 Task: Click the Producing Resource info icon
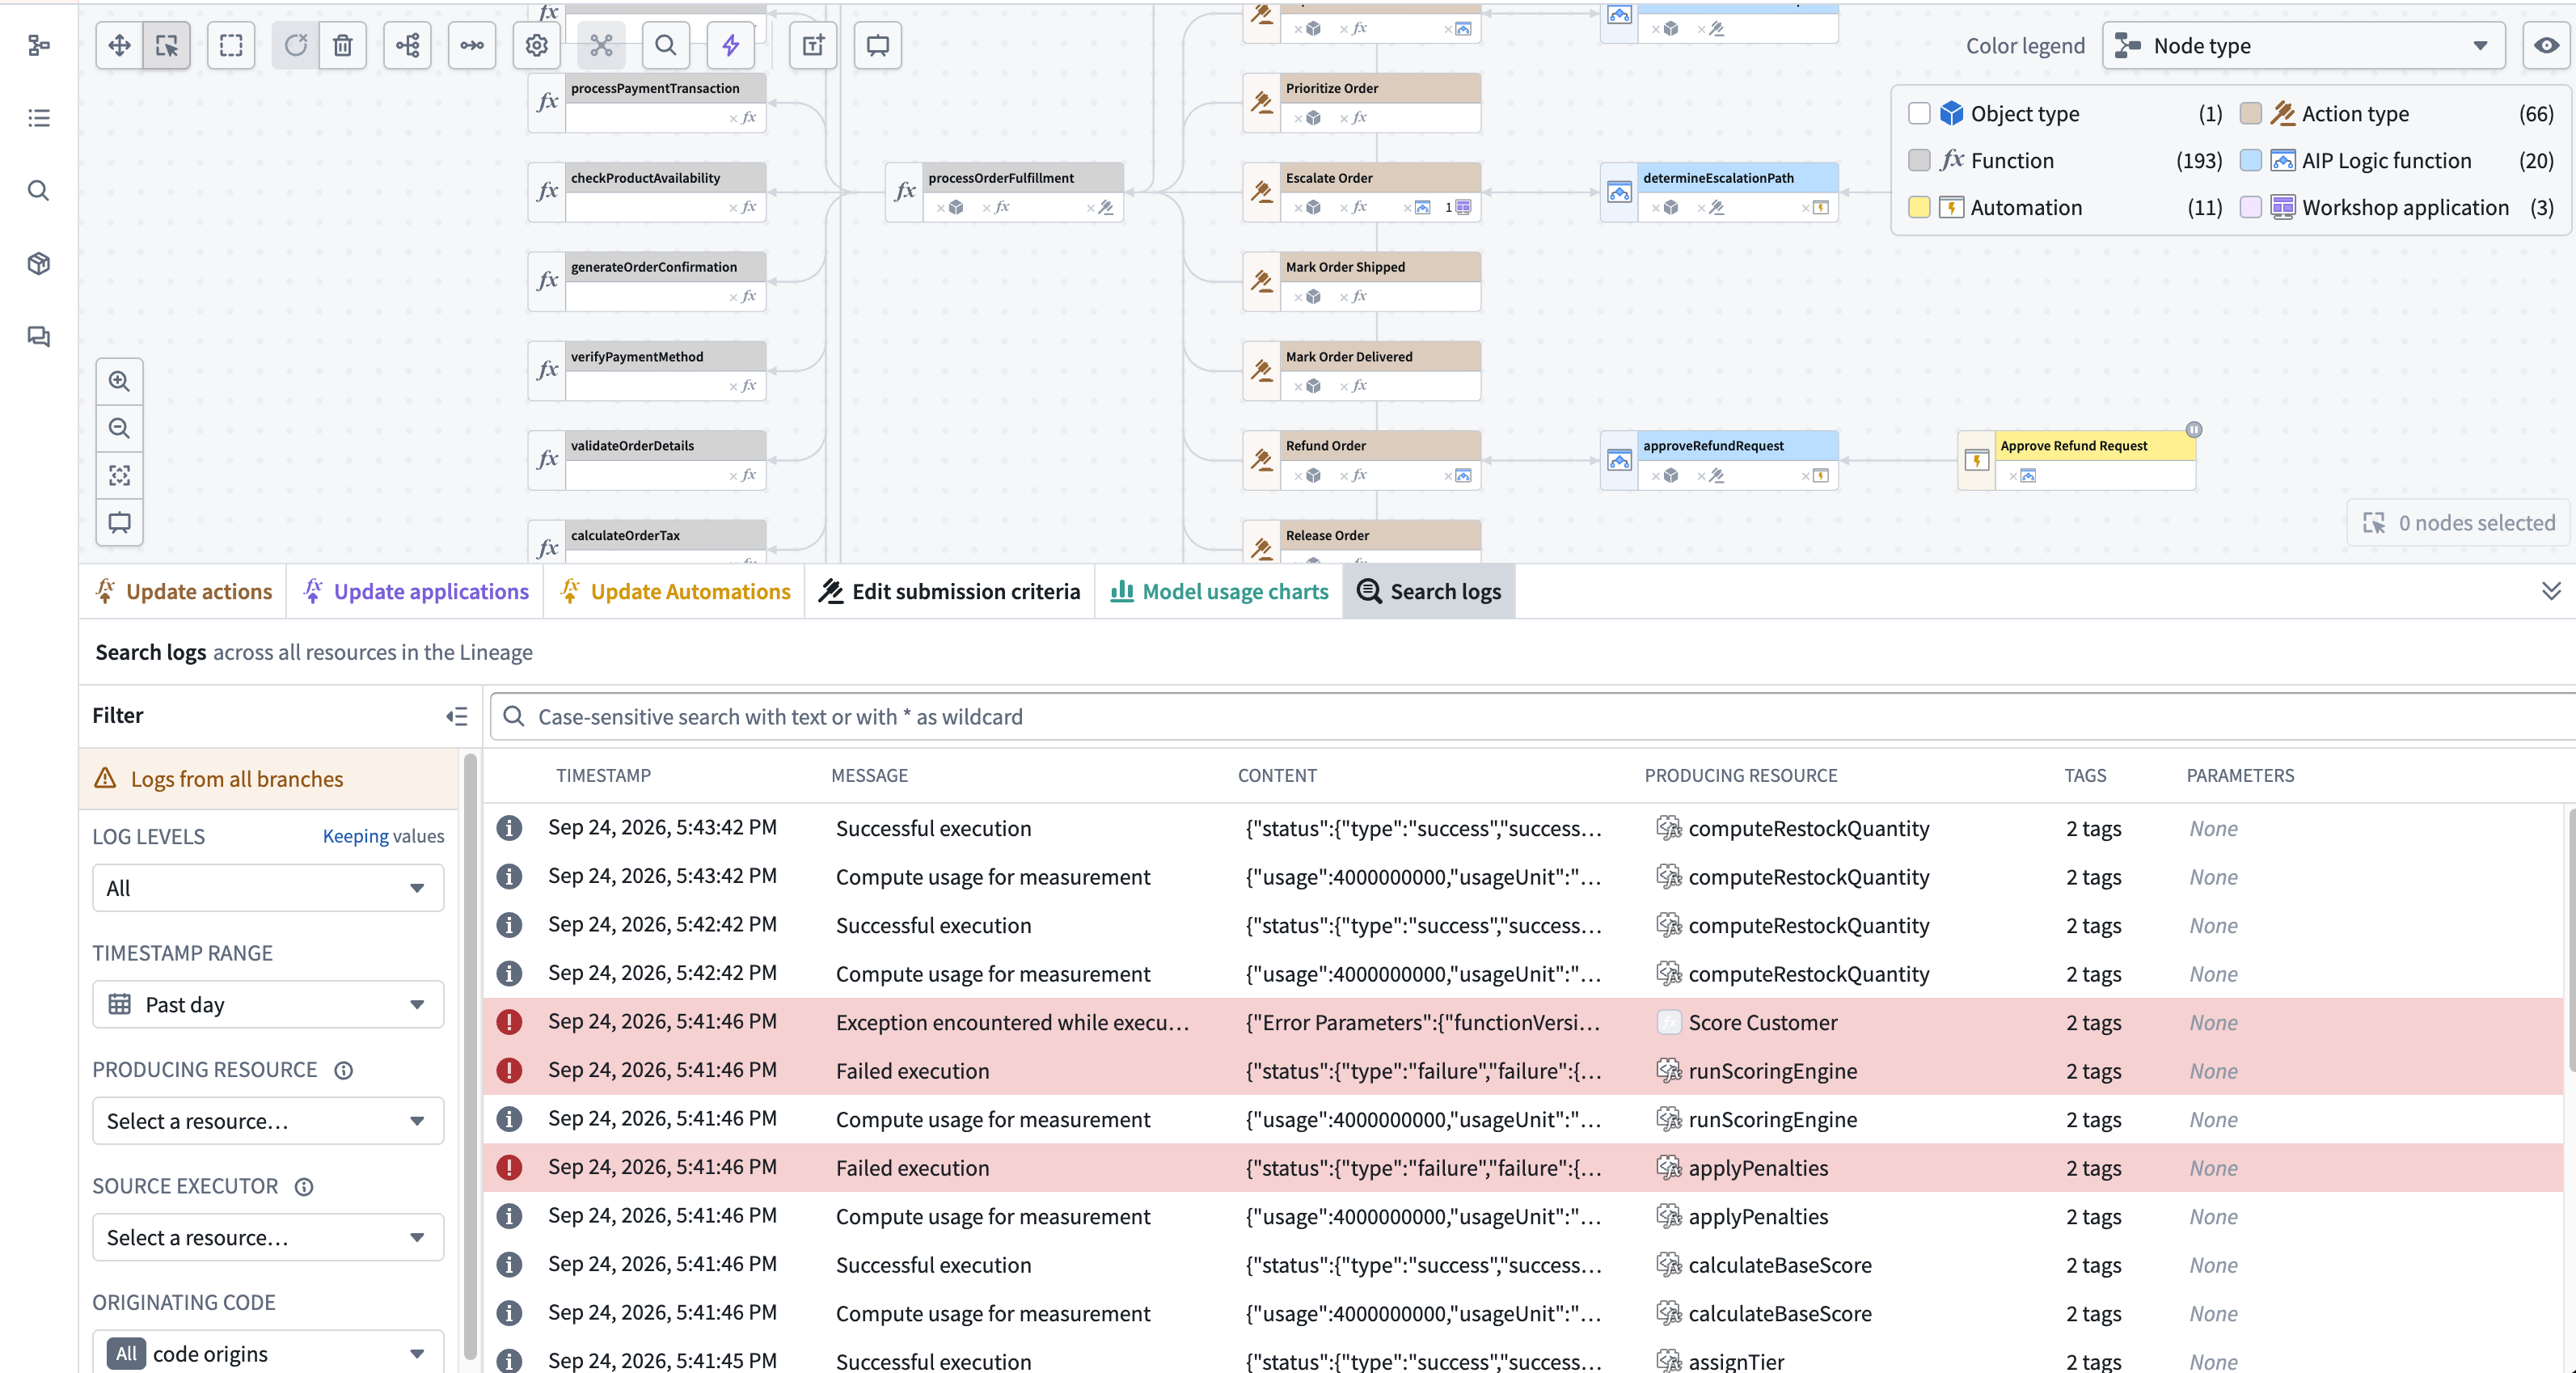tap(343, 1070)
